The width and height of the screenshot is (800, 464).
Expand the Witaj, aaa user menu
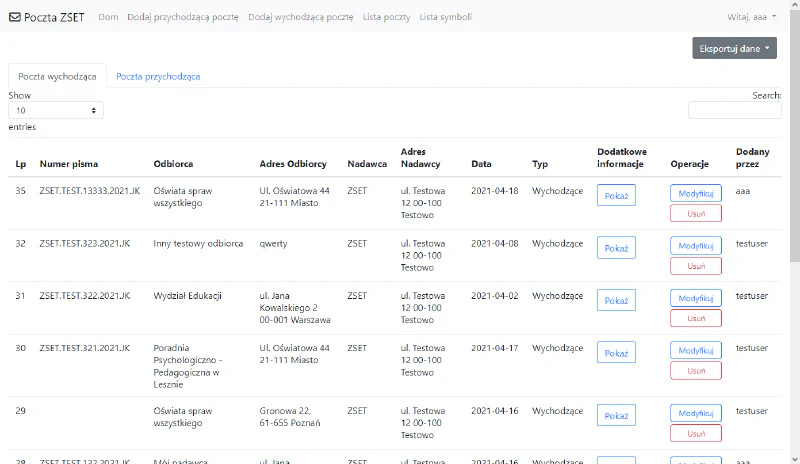point(750,17)
